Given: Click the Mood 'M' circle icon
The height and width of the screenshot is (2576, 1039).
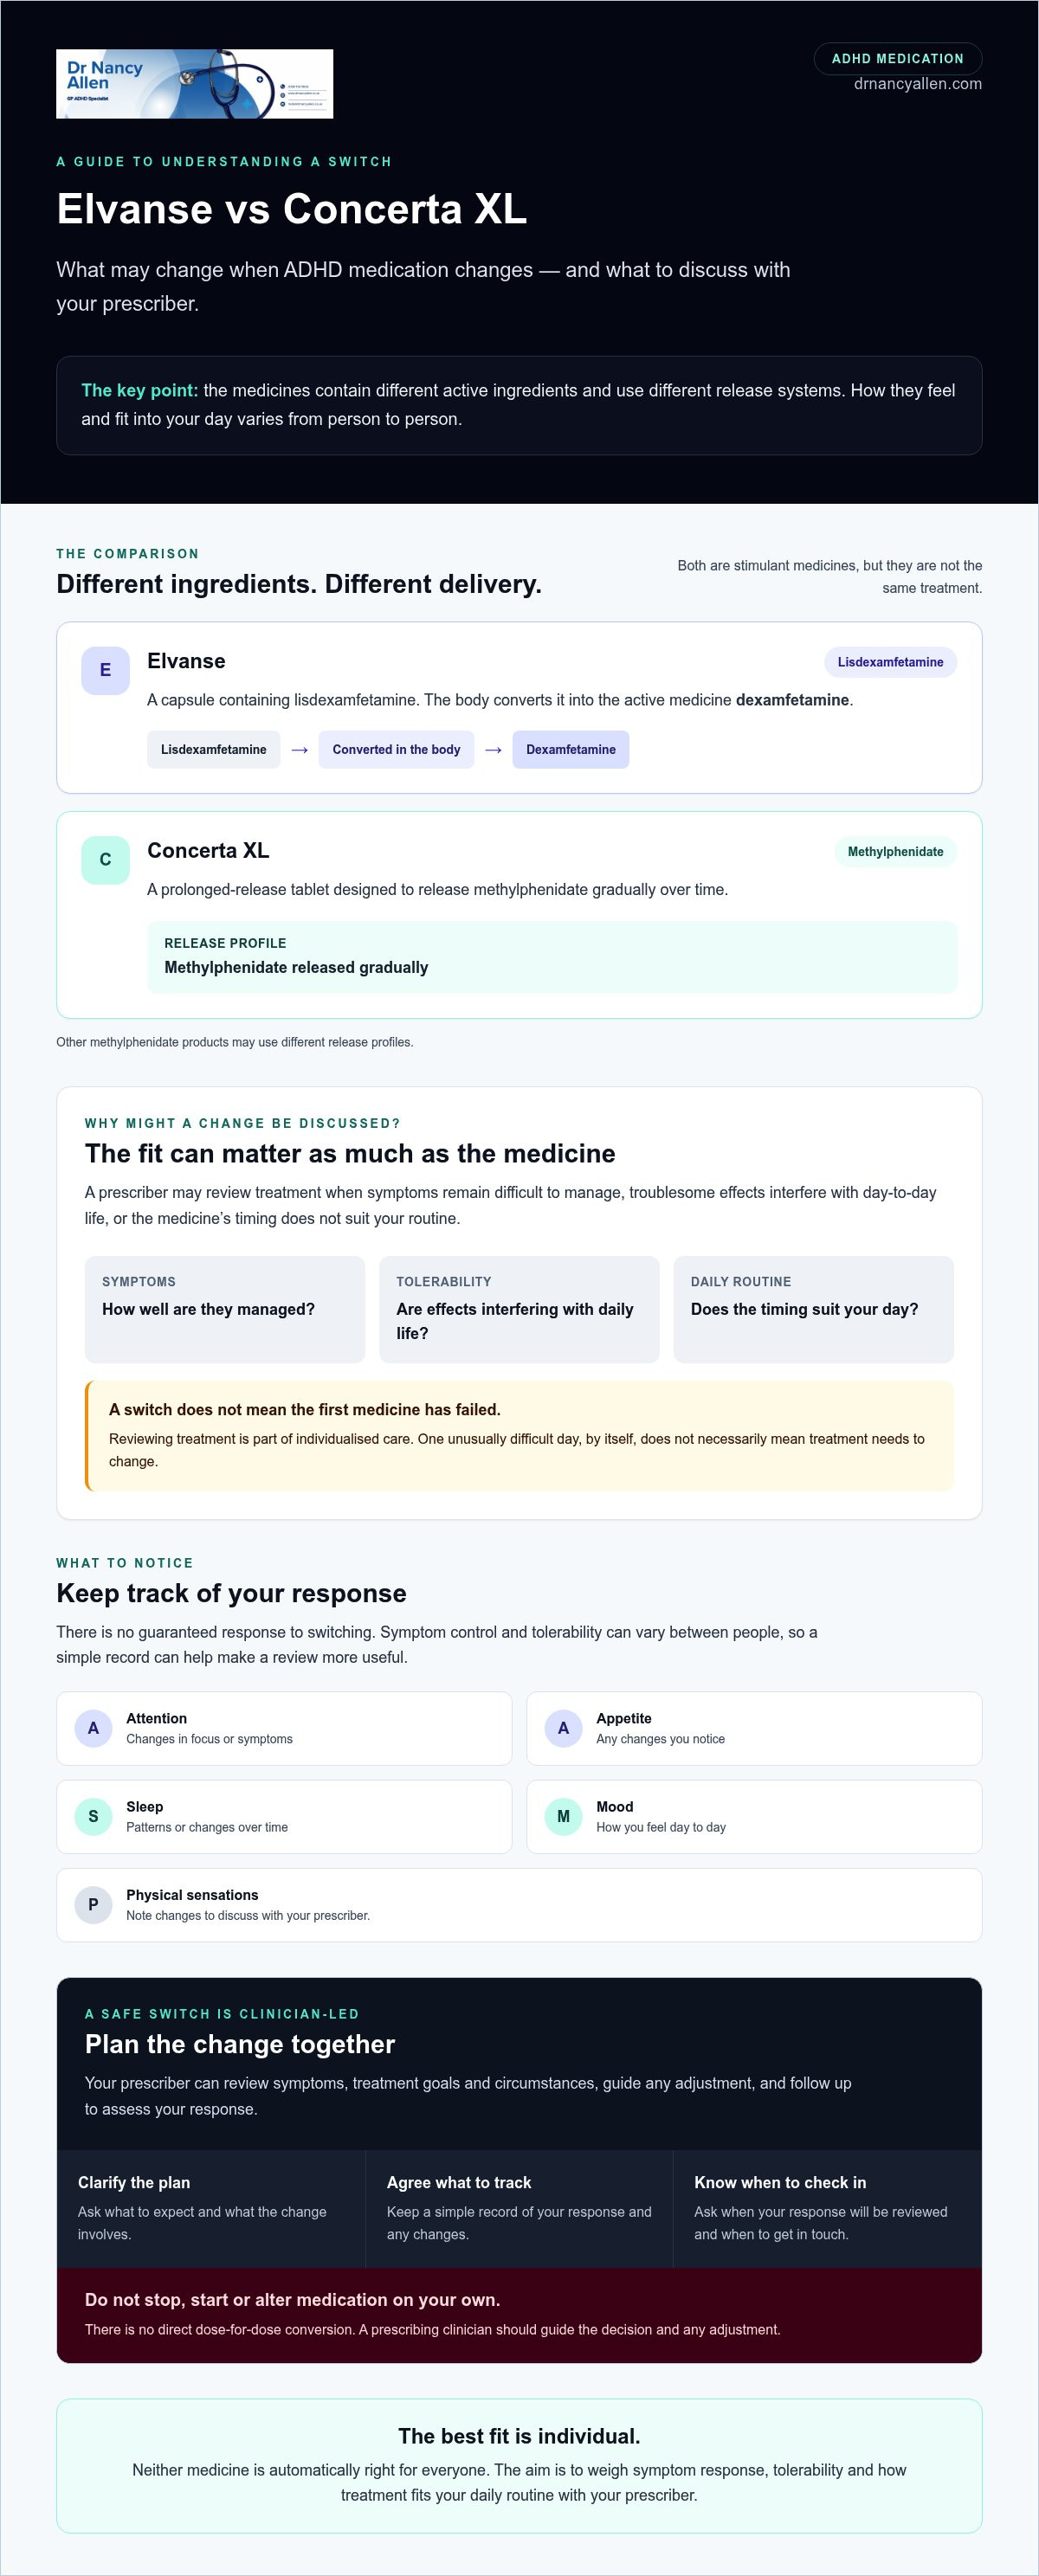Looking at the screenshot, I should [563, 1816].
